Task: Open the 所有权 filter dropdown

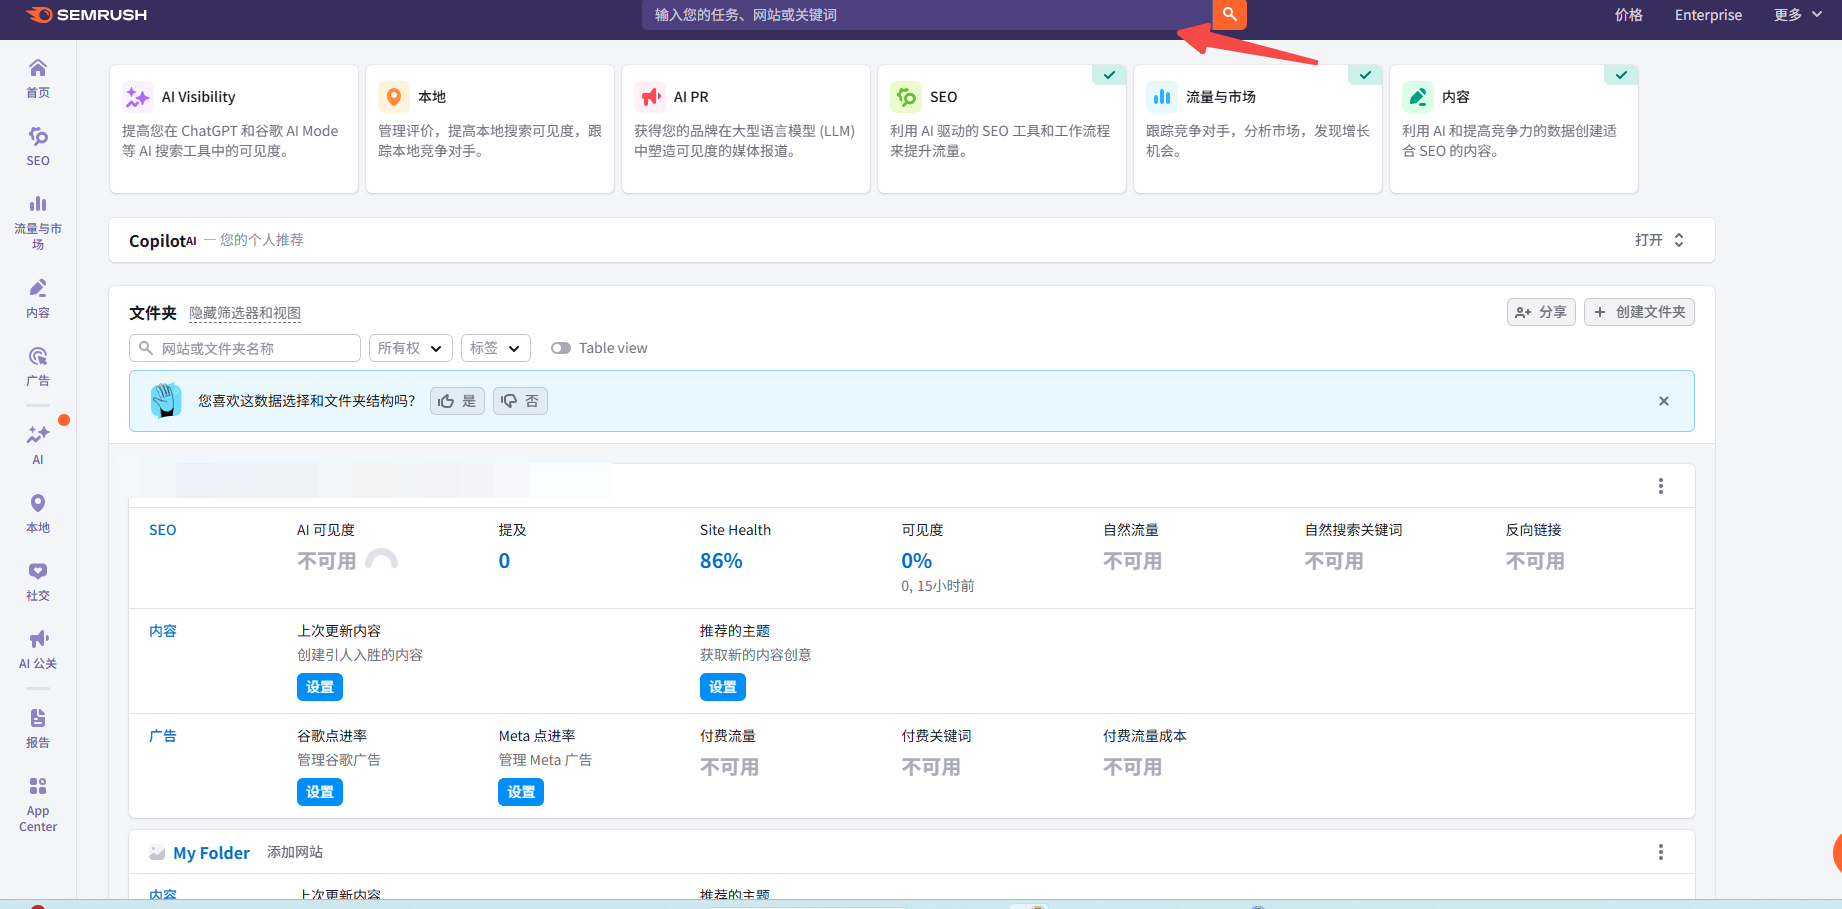Action: click(410, 347)
